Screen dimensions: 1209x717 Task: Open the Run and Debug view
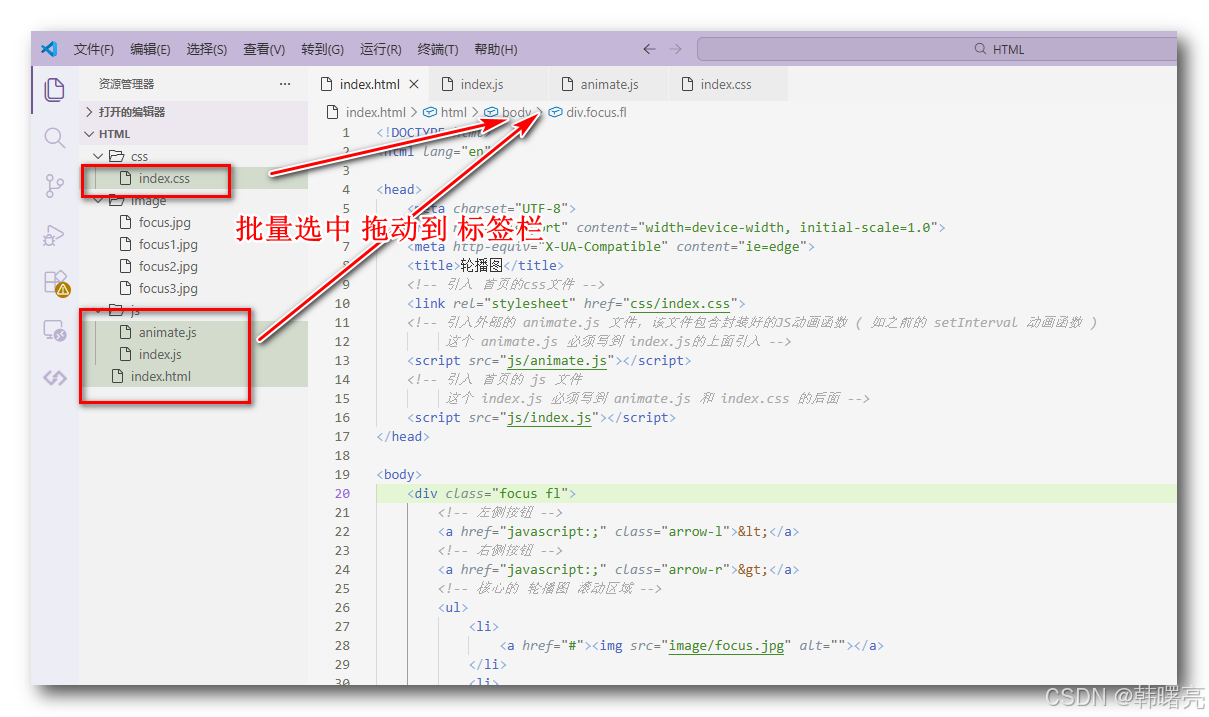pos(55,235)
